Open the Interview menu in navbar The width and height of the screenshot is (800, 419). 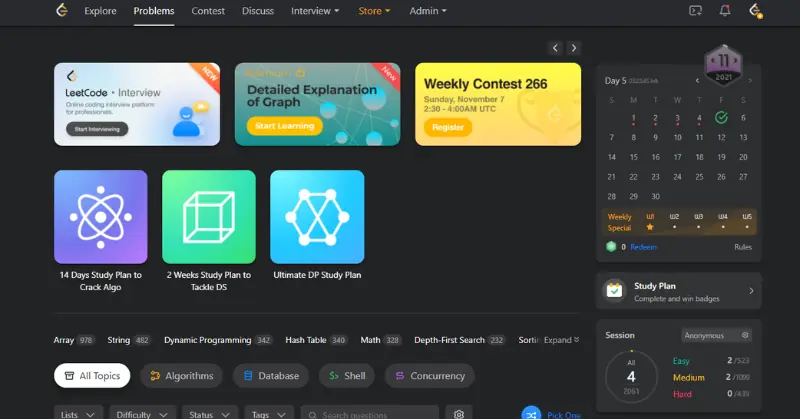pyautogui.click(x=314, y=11)
